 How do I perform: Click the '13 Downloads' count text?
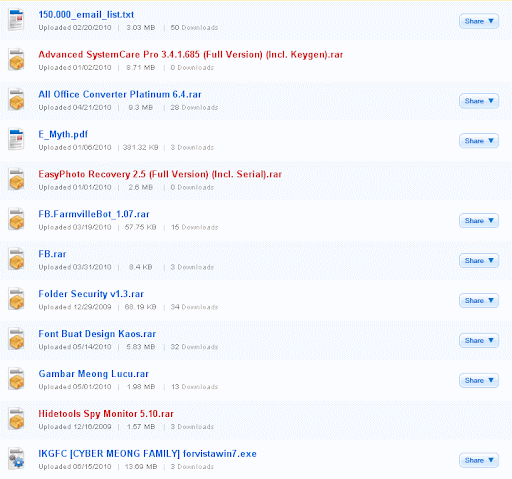[195, 387]
